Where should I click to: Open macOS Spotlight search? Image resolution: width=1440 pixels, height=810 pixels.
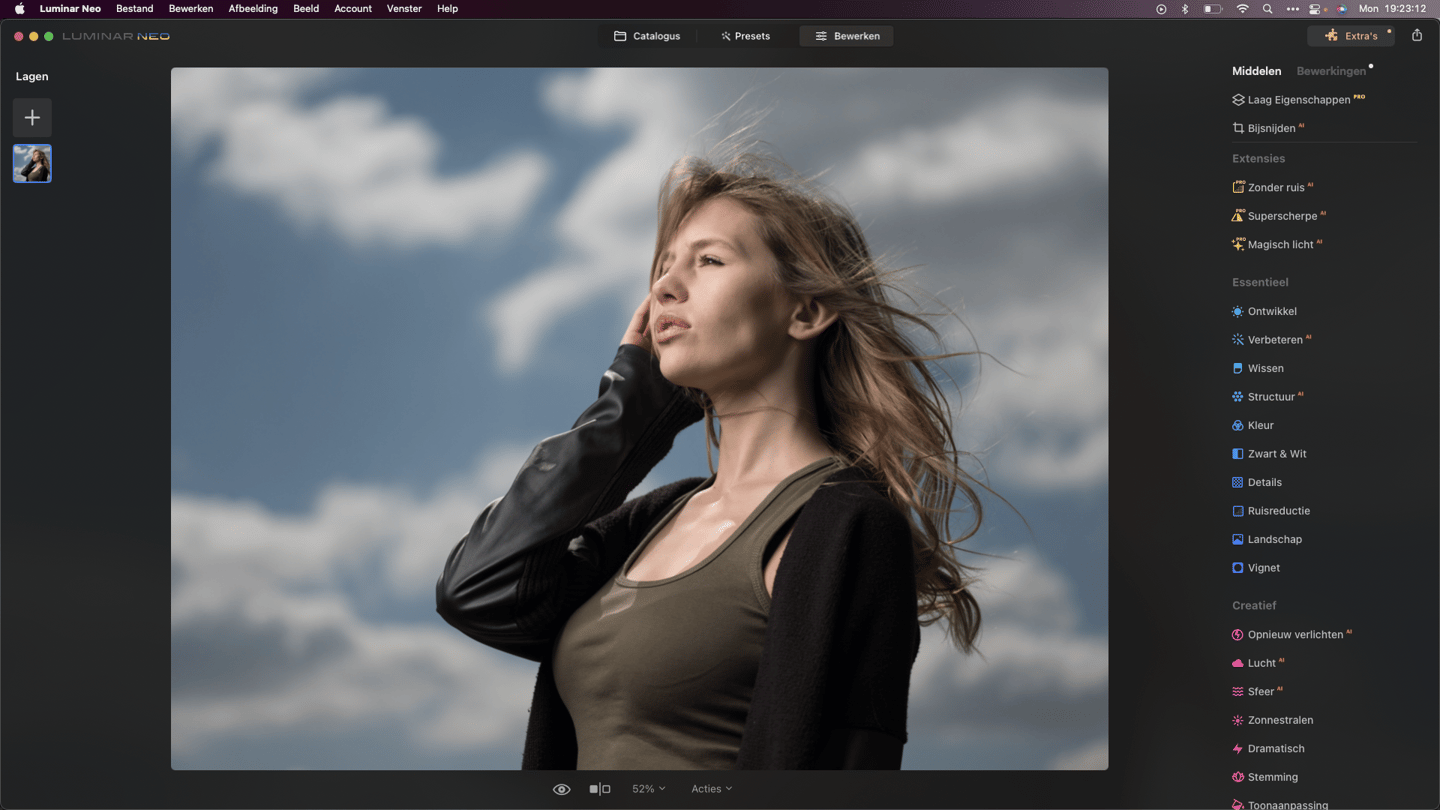(1267, 9)
